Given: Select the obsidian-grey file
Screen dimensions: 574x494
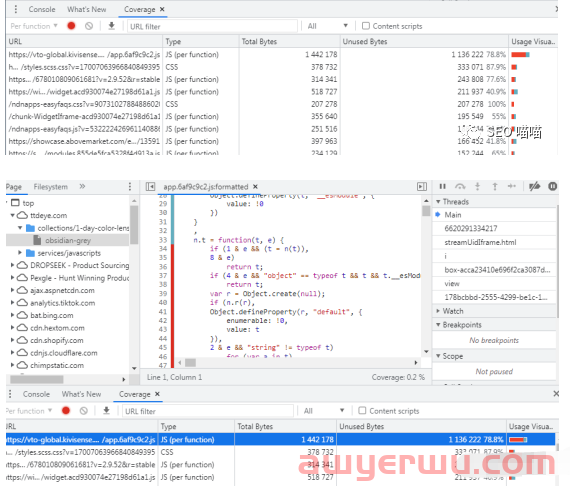Looking at the screenshot, I should [x=68, y=241].
